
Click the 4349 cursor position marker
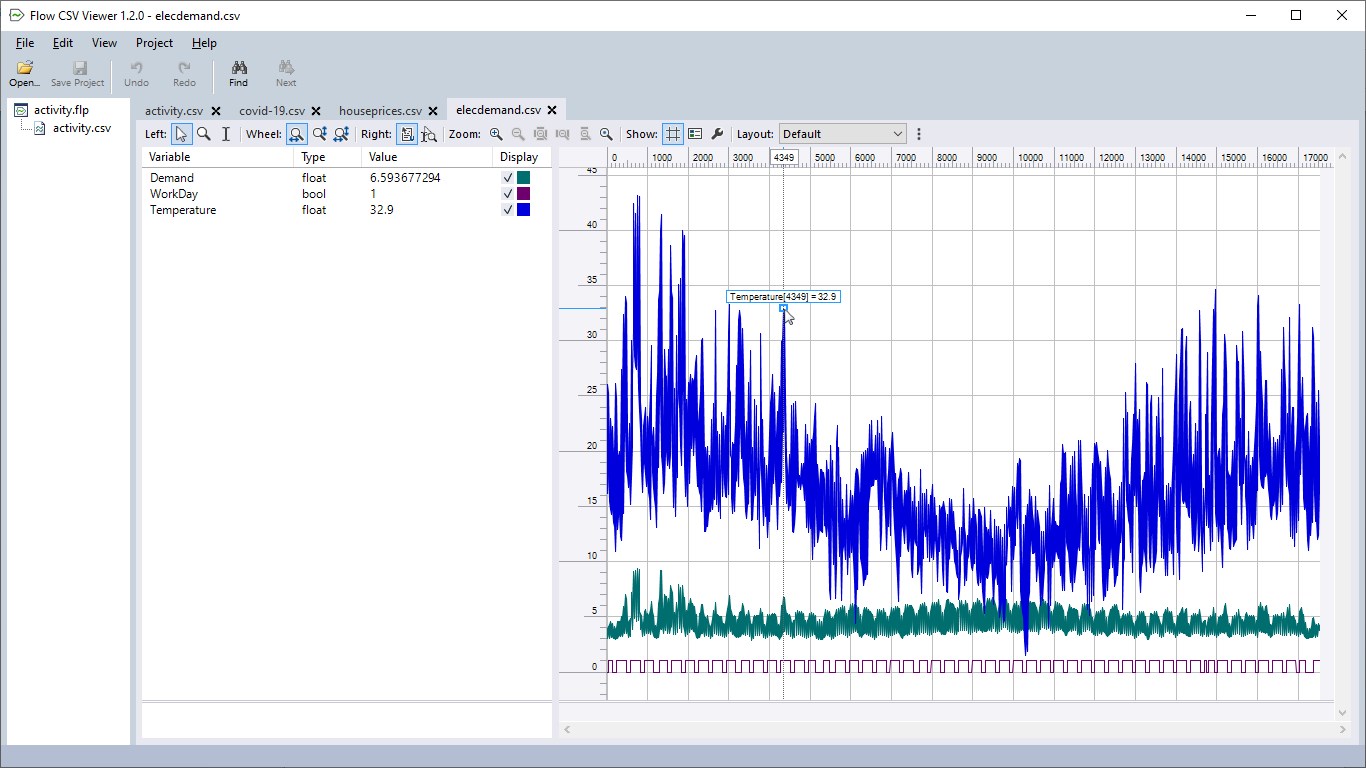[x=783, y=158]
